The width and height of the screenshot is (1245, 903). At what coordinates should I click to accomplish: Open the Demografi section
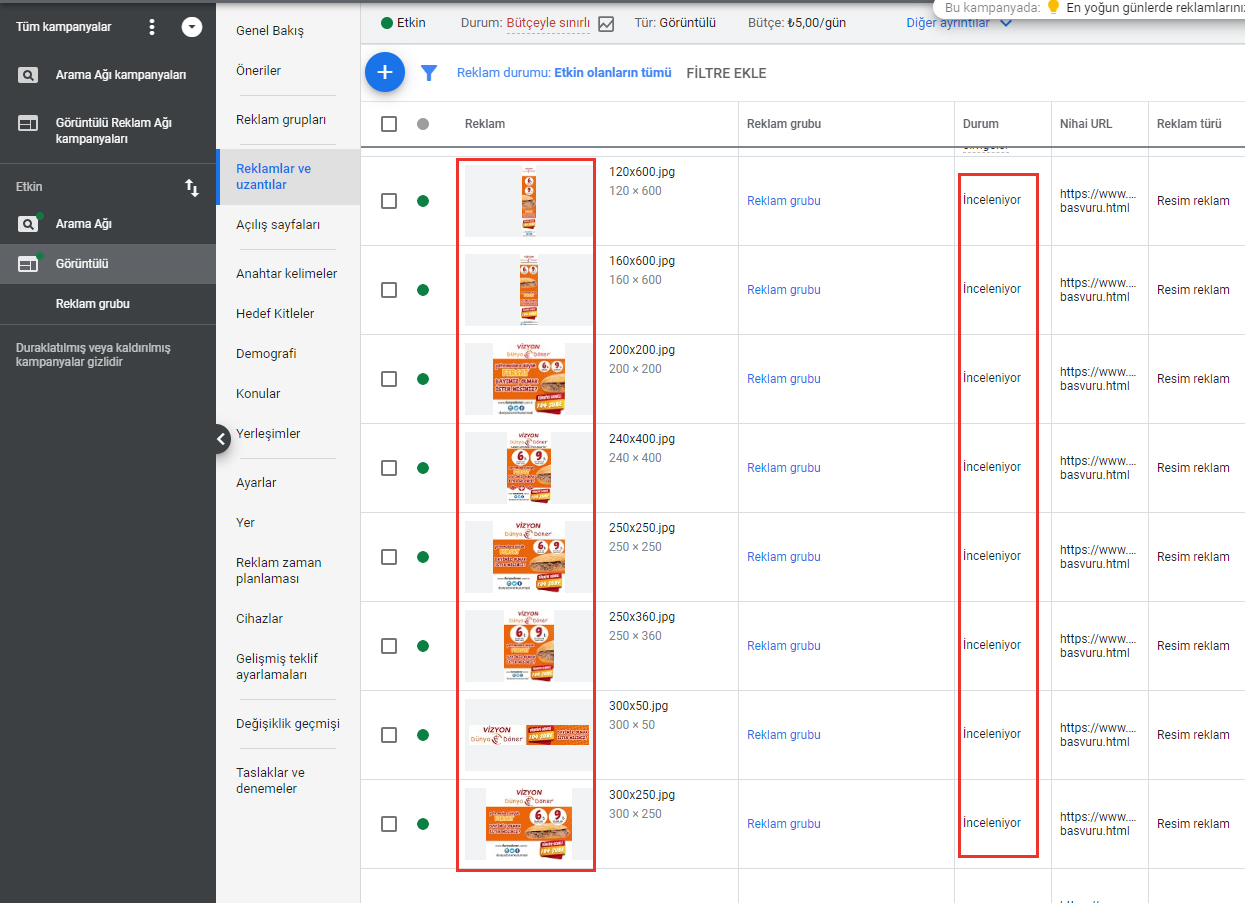pyautogui.click(x=266, y=354)
